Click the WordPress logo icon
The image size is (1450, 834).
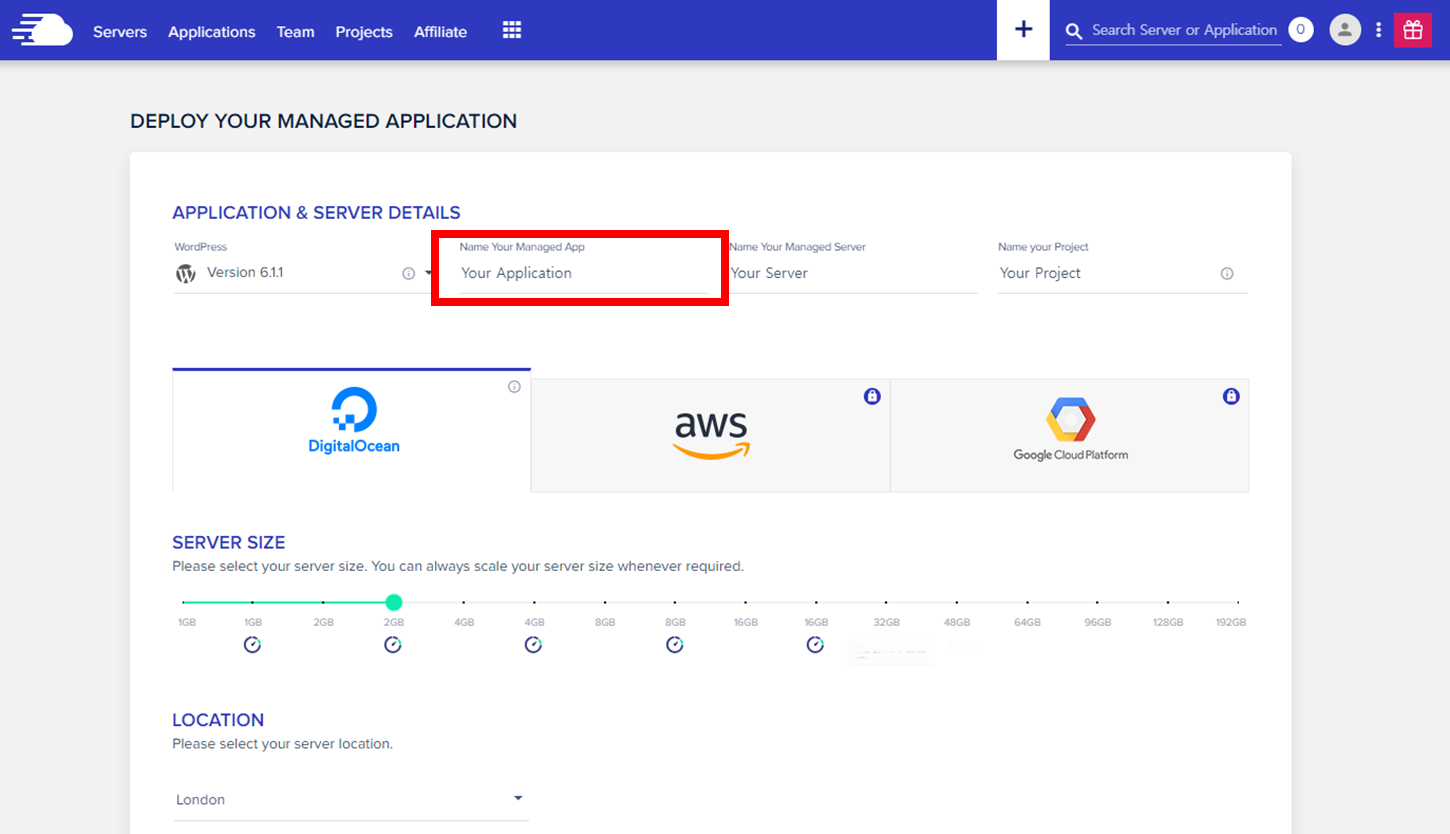[186, 273]
